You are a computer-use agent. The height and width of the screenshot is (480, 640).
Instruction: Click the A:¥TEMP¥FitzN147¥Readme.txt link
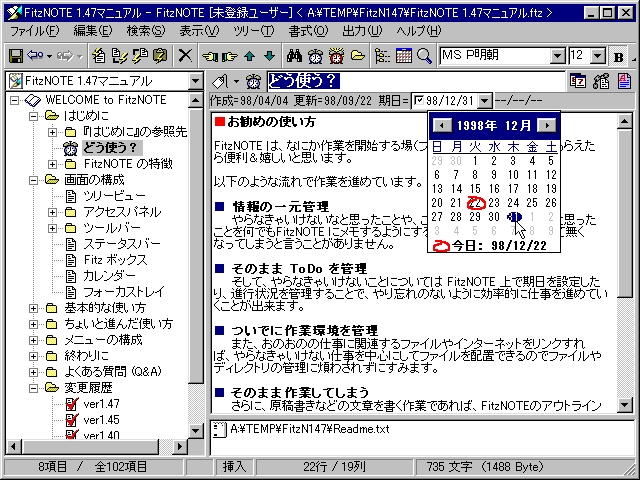(310, 429)
